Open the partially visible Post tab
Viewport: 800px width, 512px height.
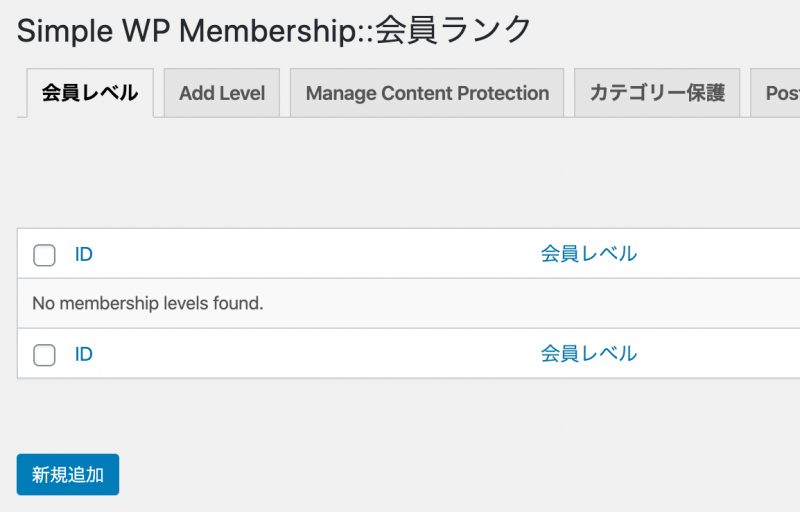tap(778, 93)
